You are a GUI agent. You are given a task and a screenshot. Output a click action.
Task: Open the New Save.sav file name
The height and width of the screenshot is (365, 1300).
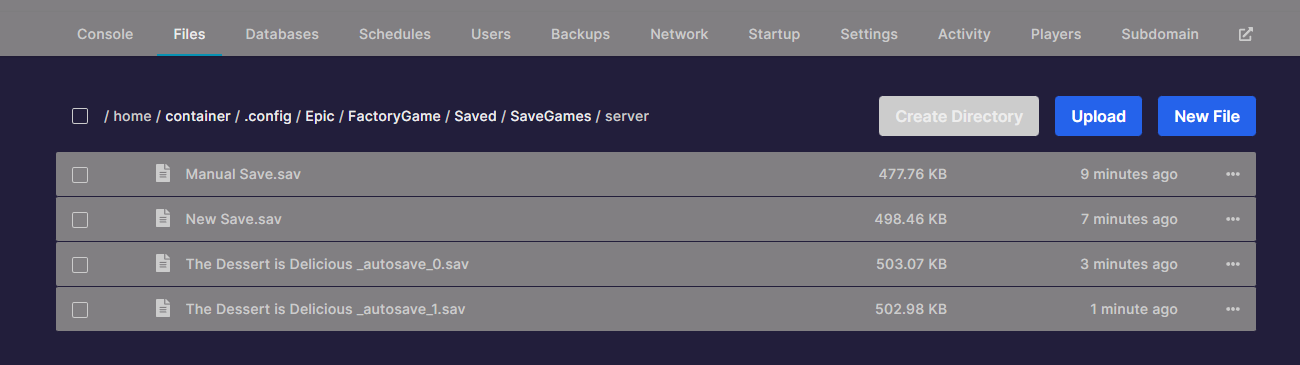pos(234,219)
